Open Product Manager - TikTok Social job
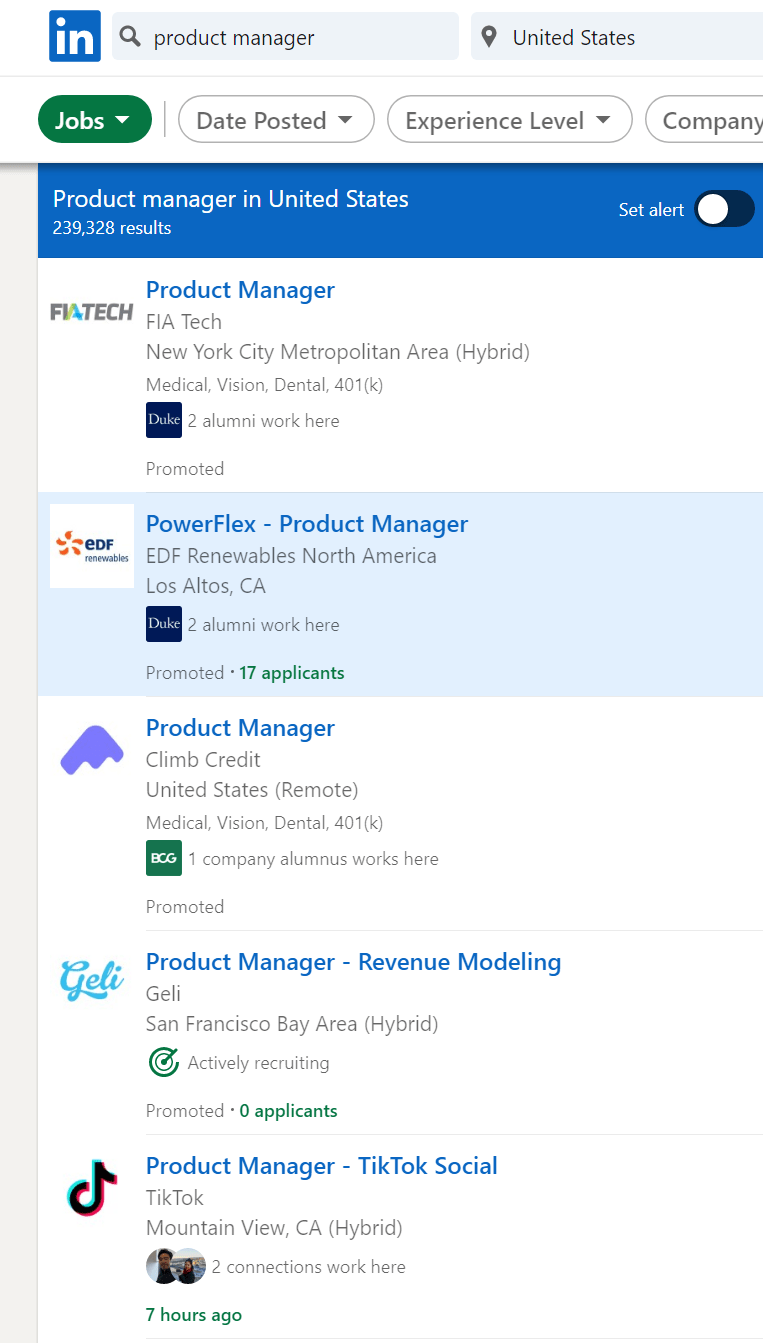 pyautogui.click(x=322, y=1166)
